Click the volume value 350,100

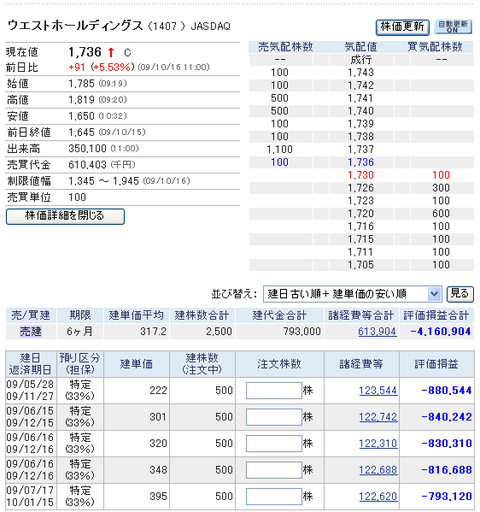tap(87, 148)
